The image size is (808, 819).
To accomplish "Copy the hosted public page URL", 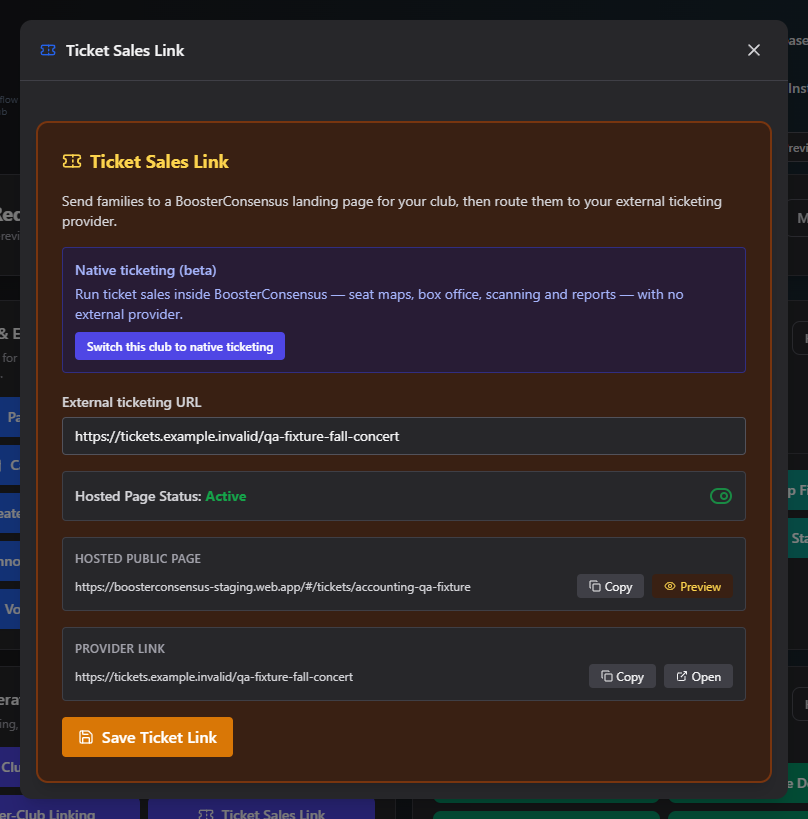I will [610, 587].
